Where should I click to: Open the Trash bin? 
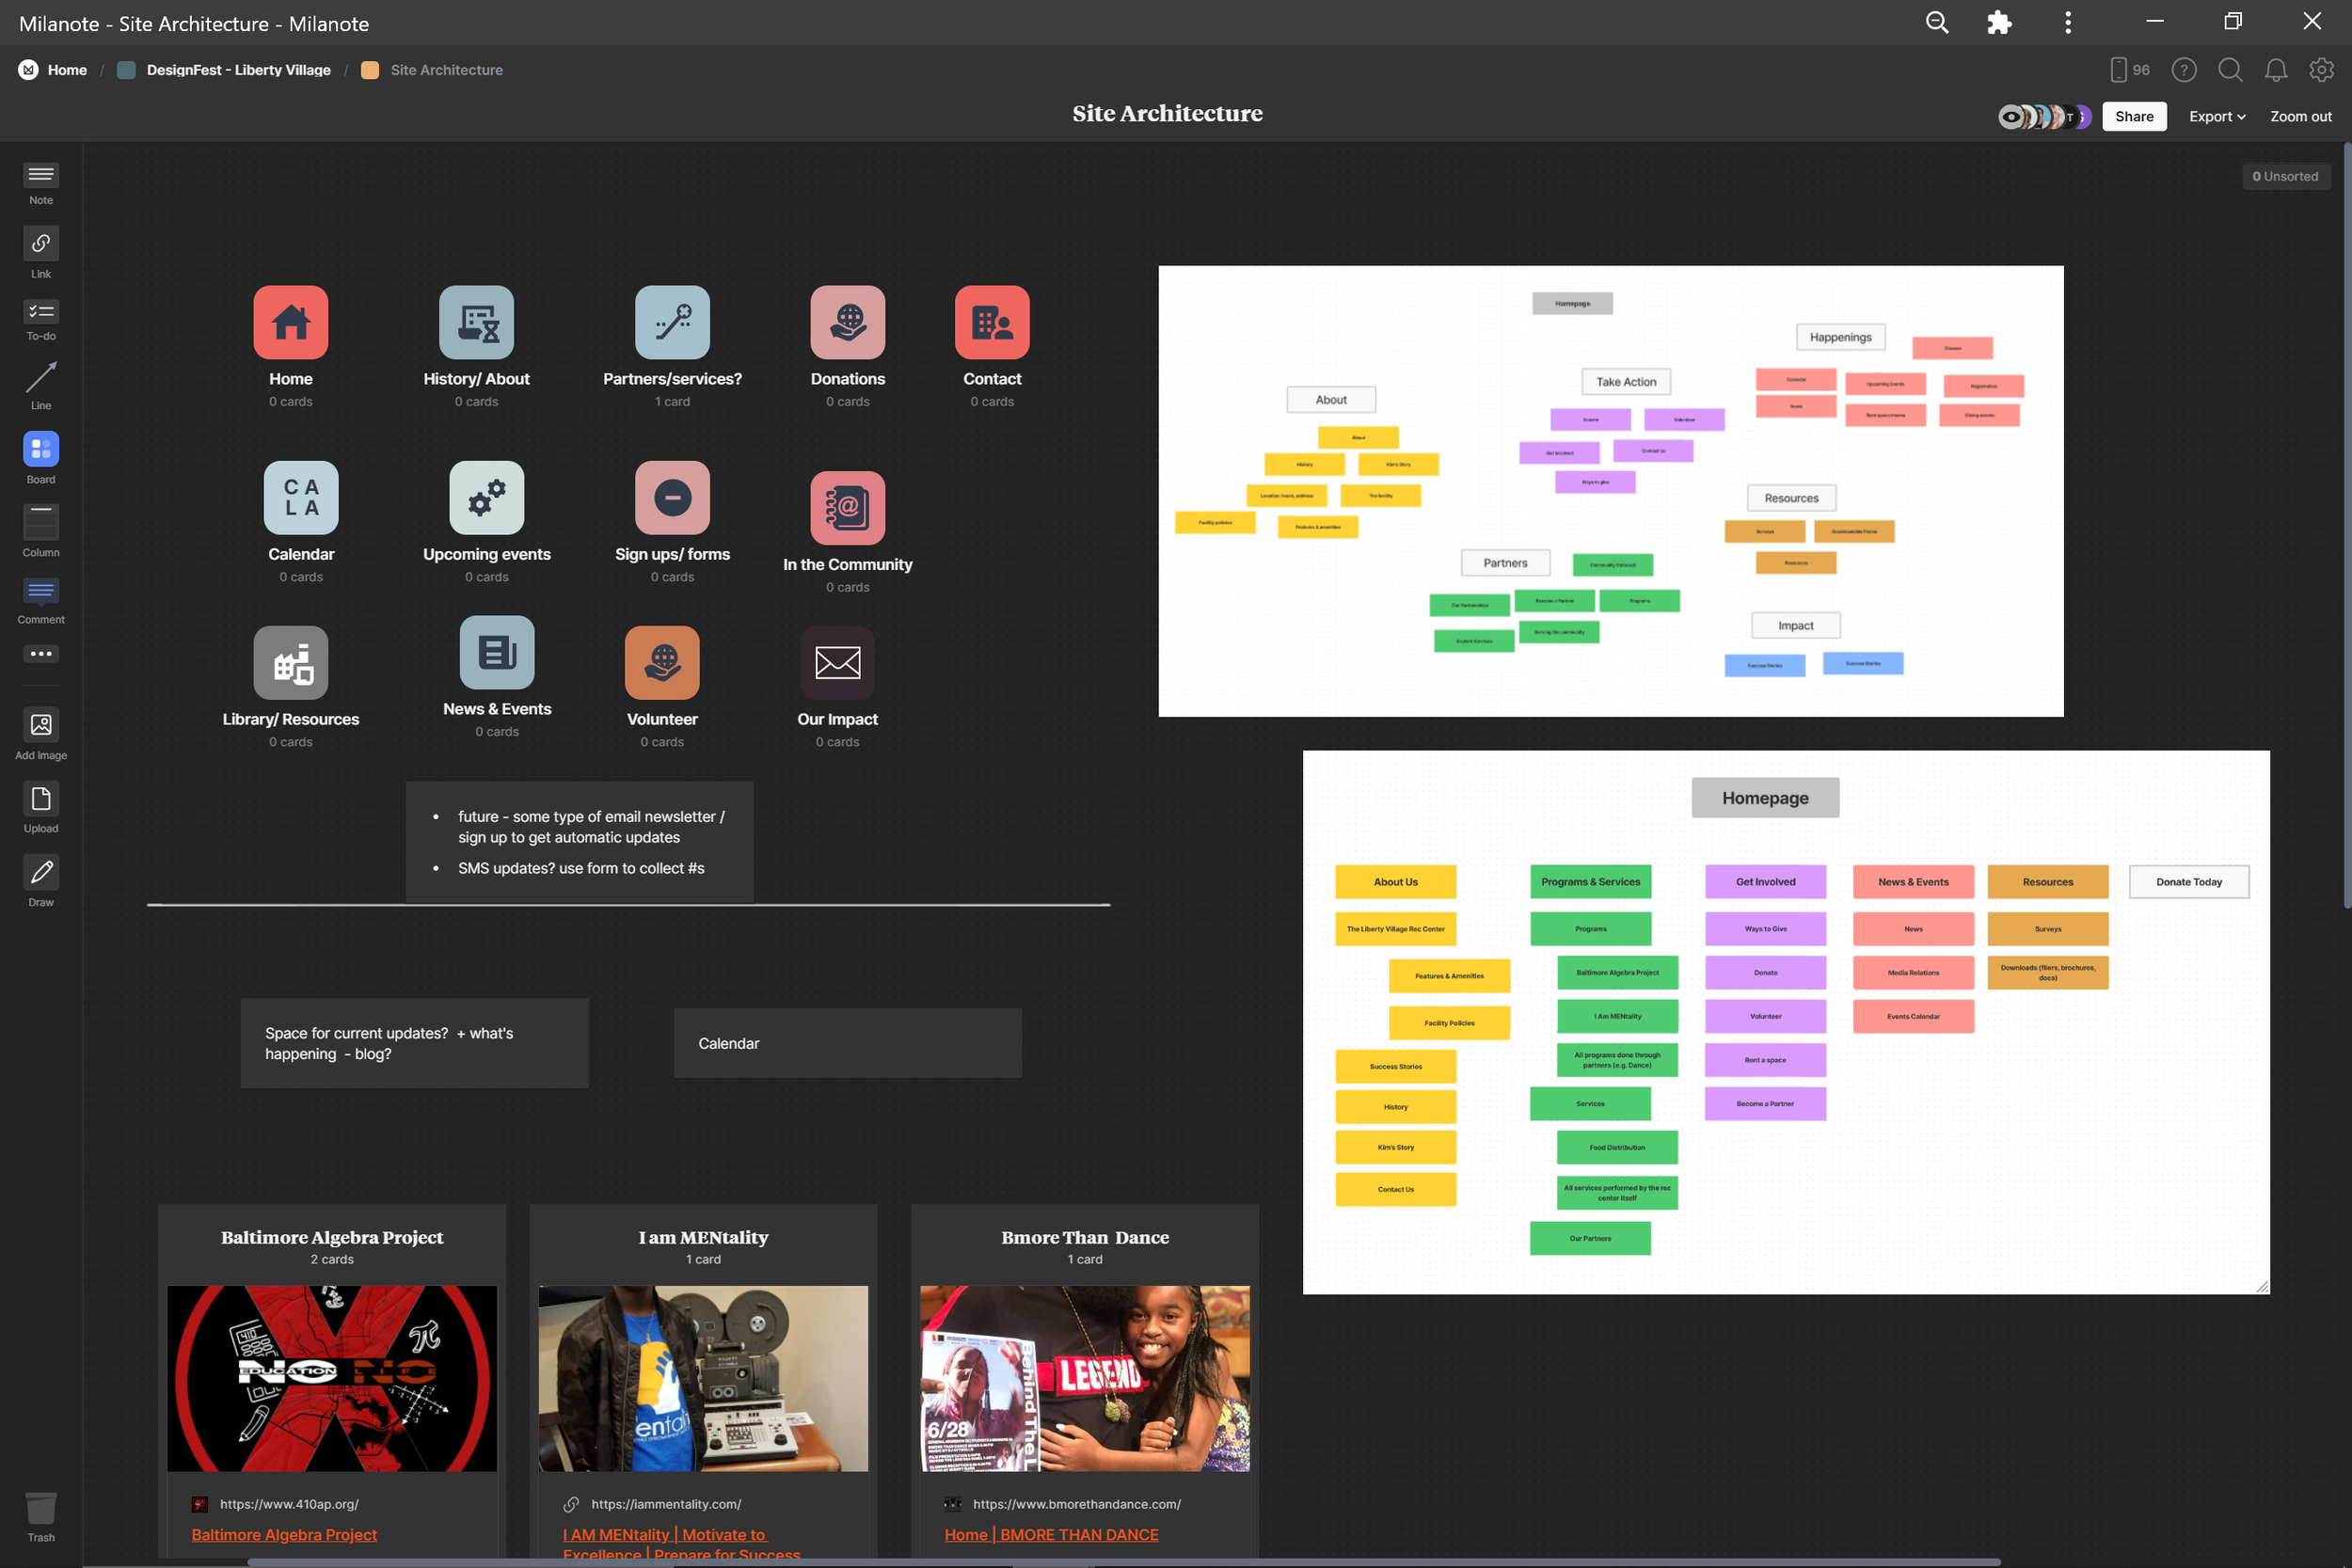click(41, 1517)
